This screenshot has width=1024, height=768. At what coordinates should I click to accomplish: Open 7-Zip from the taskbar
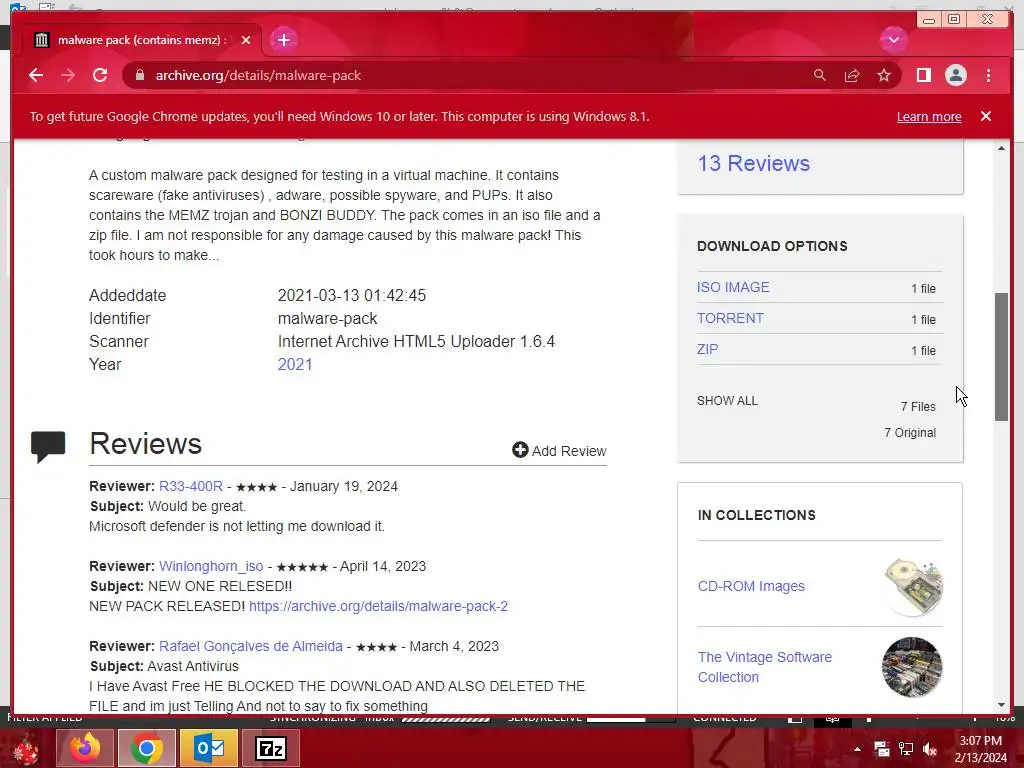(x=271, y=748)
